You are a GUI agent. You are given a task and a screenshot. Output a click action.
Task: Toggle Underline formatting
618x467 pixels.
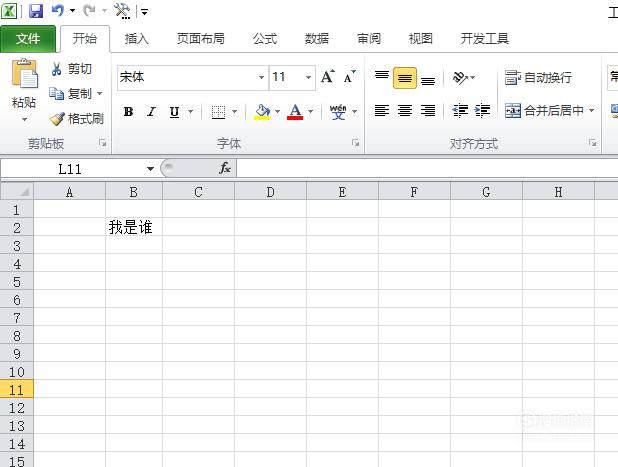(174, 112)
